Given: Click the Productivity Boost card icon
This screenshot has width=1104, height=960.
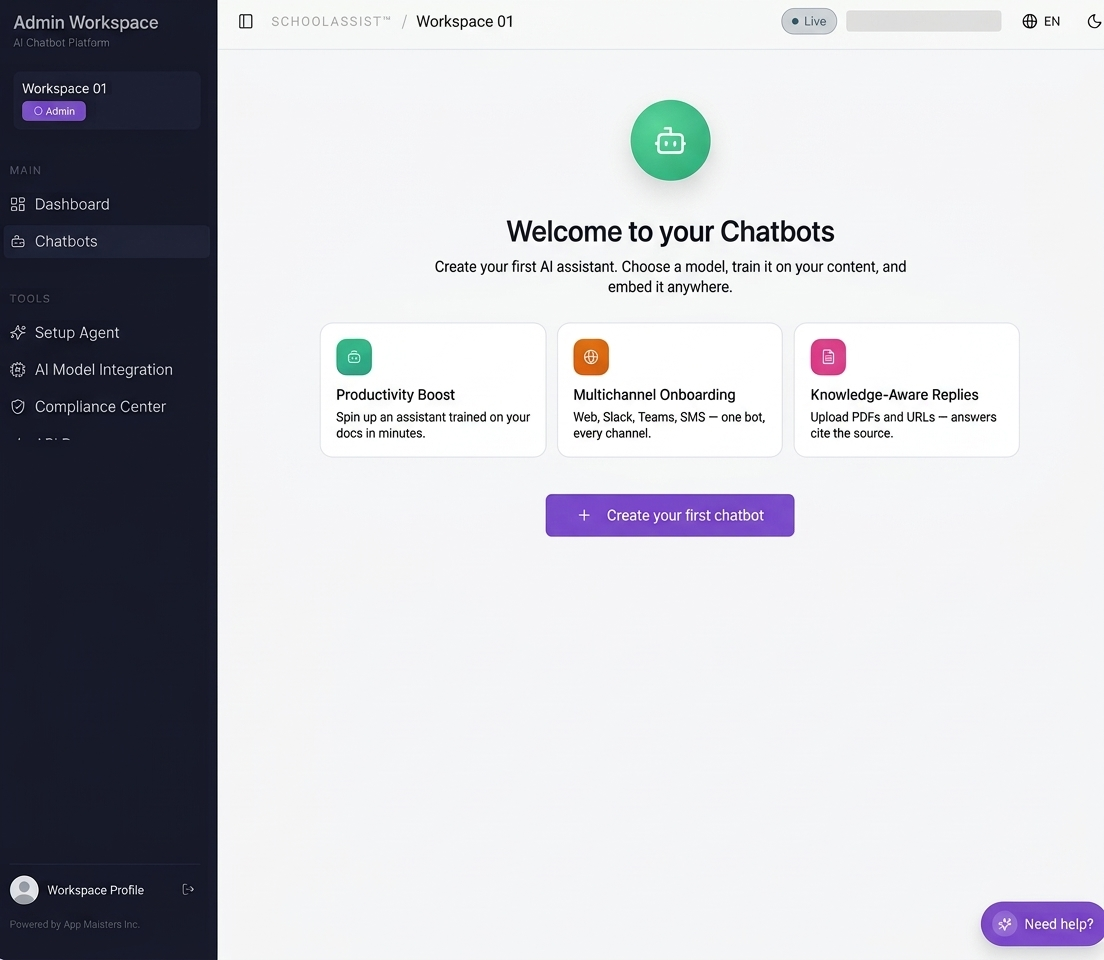Looking at the screenshot, I should 354,357.
